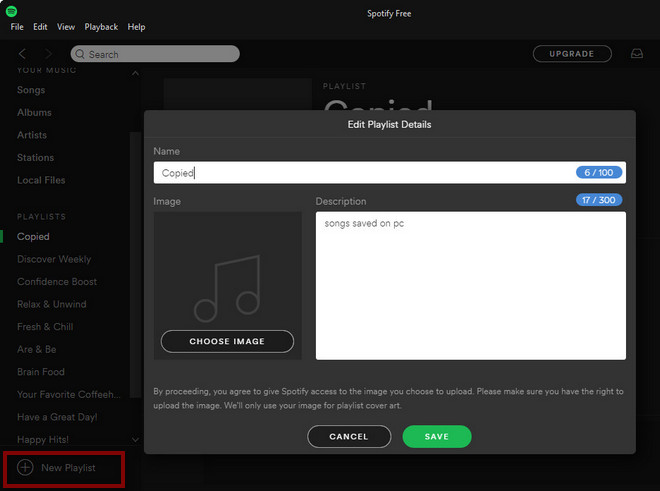
Task: Open the inbox tray icon
Action: 636,53
